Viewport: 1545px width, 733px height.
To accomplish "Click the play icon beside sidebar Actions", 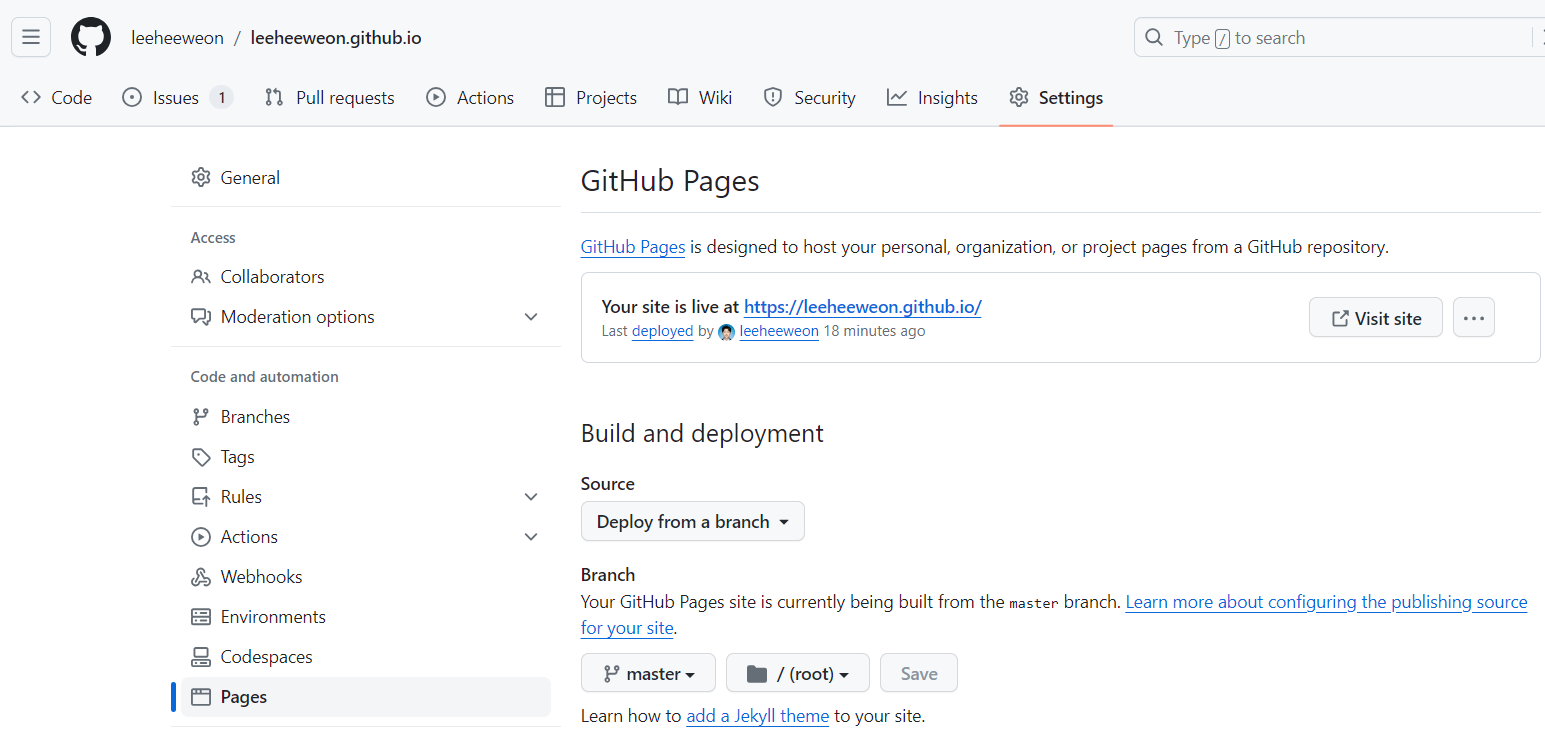I will click(201, 537).
